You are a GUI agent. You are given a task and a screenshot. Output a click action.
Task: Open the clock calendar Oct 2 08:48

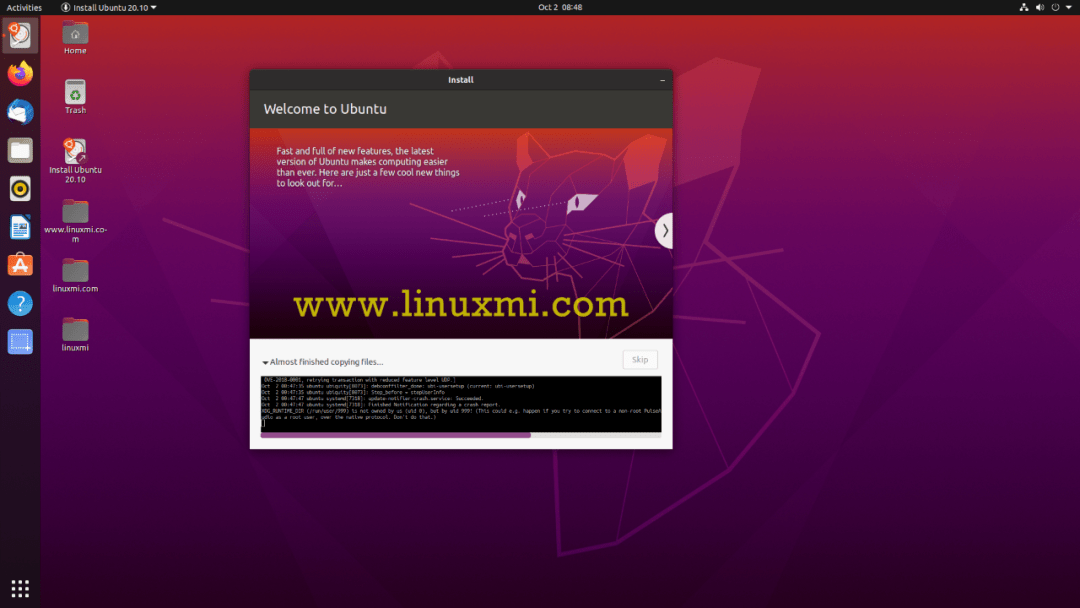560,7
